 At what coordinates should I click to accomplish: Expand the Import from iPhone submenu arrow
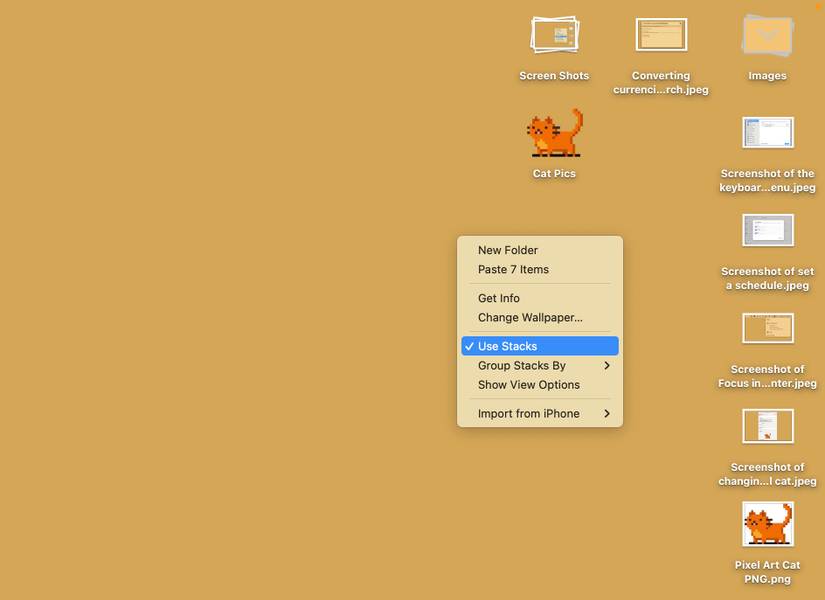607,414
